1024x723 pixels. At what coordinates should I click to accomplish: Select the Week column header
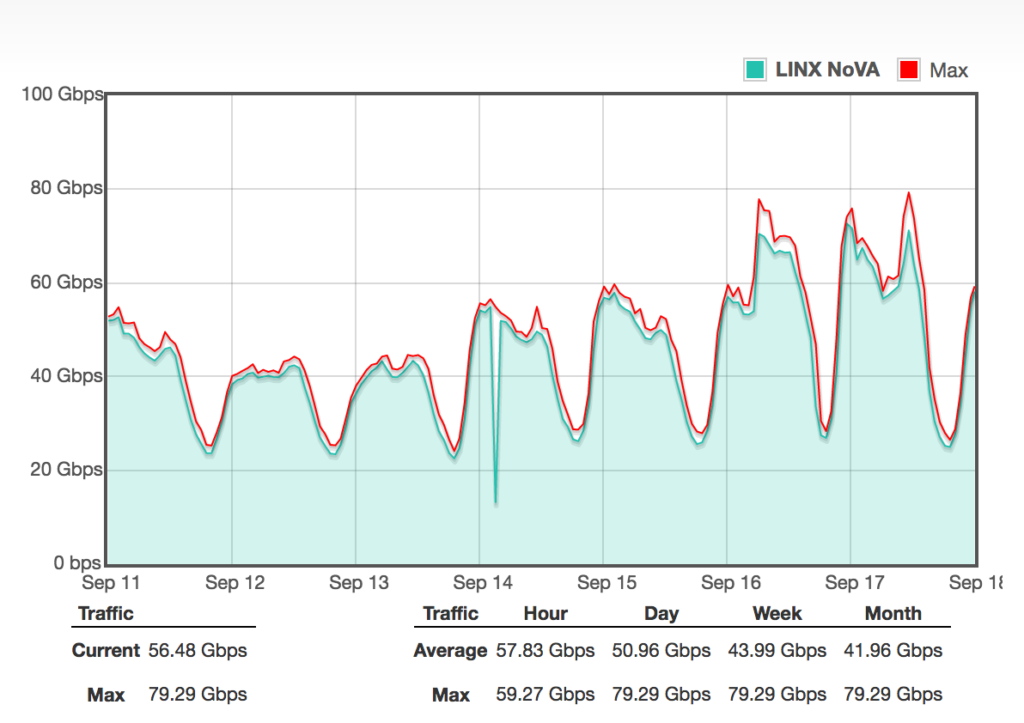[777, 613]
